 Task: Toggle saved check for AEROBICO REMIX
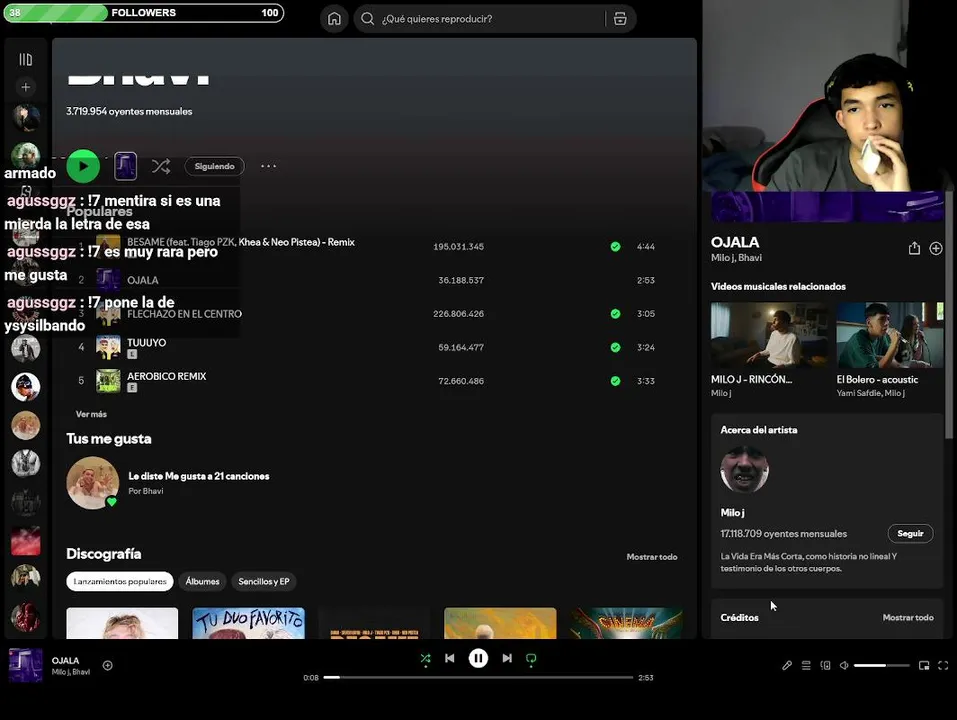tap(615, 381)
